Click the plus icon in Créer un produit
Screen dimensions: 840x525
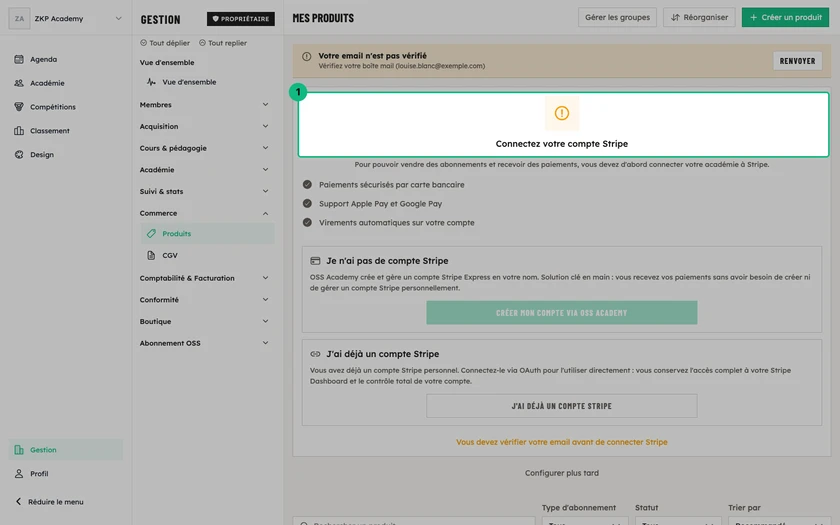753,18
